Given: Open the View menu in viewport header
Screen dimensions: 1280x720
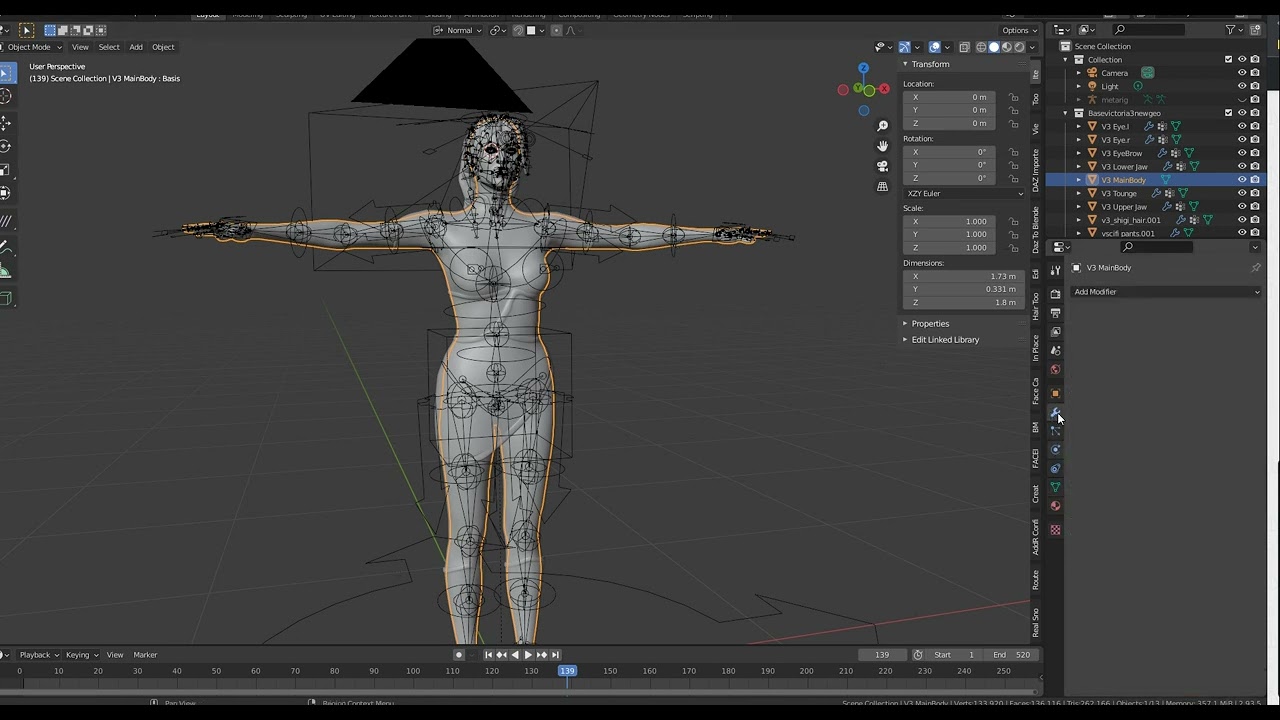Looking at the screenshot, I should click(80, 47).
